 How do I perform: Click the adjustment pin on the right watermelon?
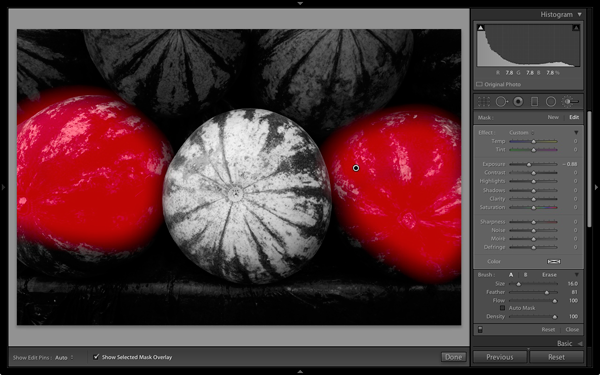[356, 168]
